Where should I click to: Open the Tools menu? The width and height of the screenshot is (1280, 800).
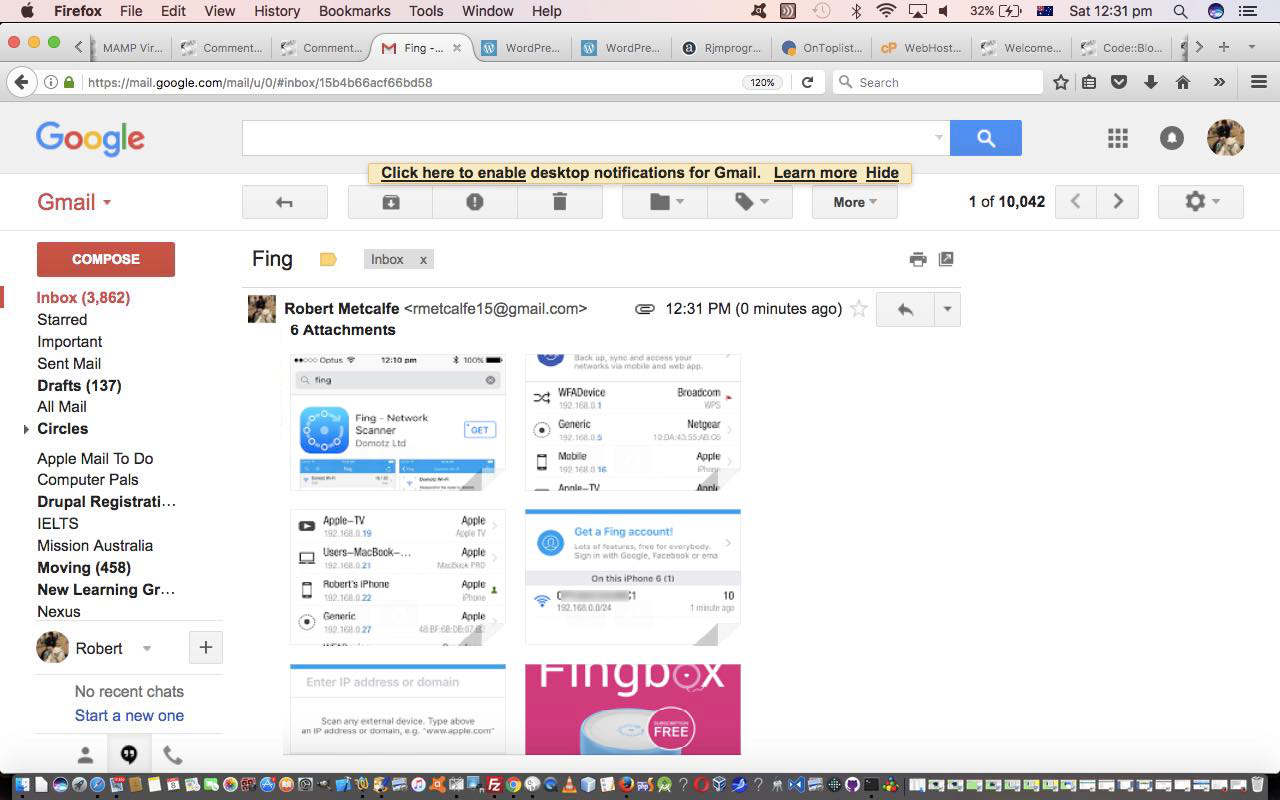426,11
